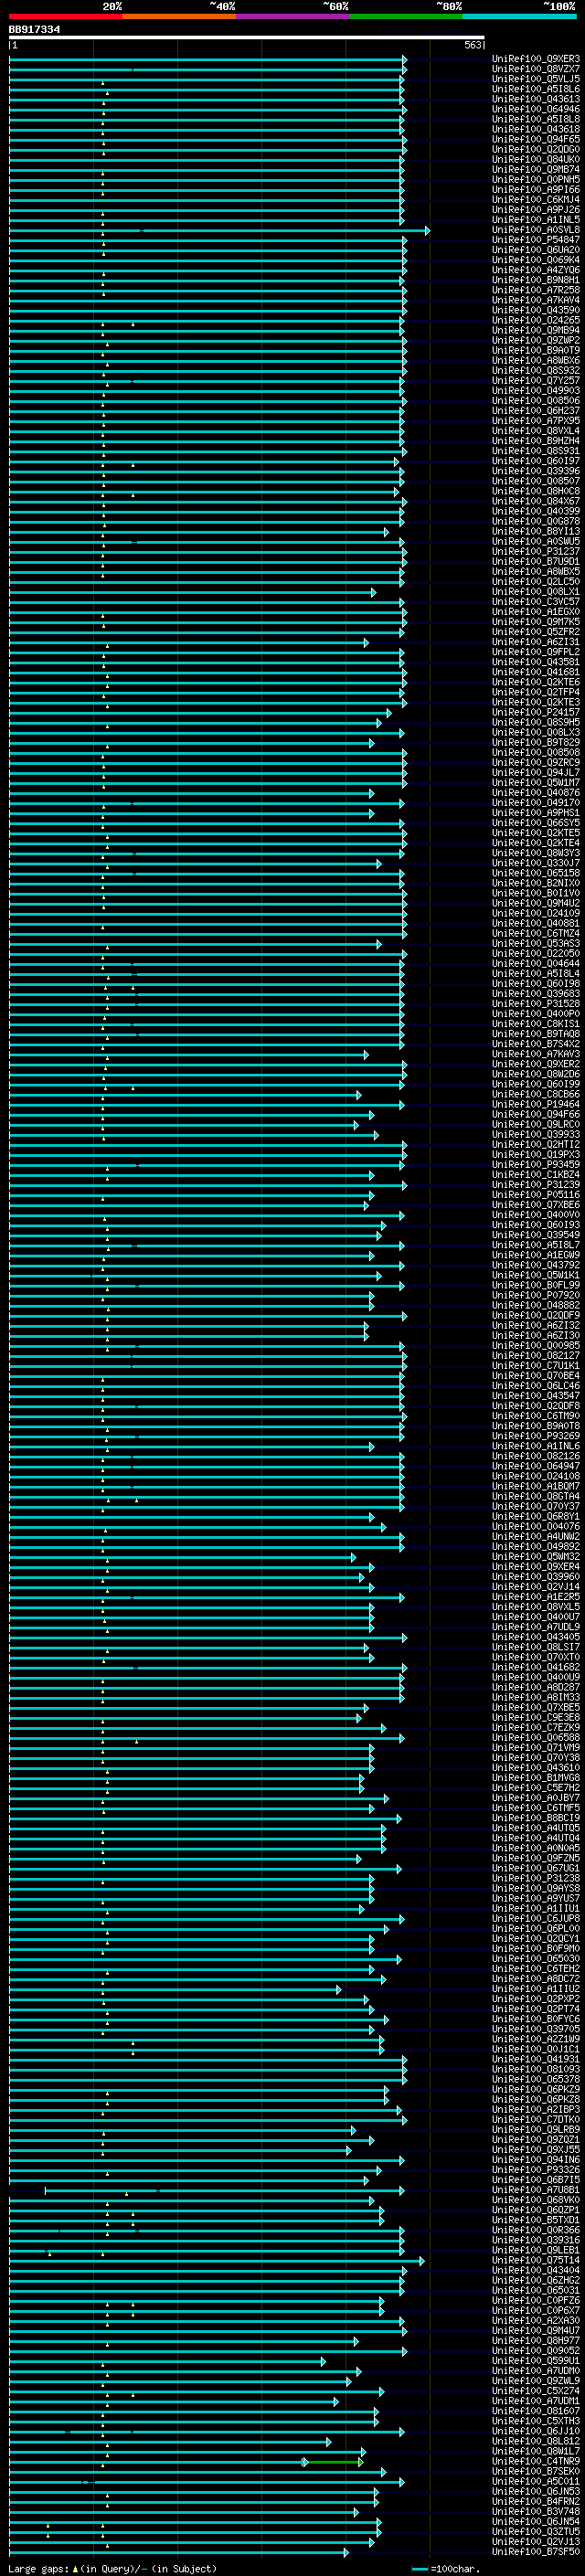Select hit UniRef100_P93459
This screenshot has width=585, height=2576.
pos(536,1165)
